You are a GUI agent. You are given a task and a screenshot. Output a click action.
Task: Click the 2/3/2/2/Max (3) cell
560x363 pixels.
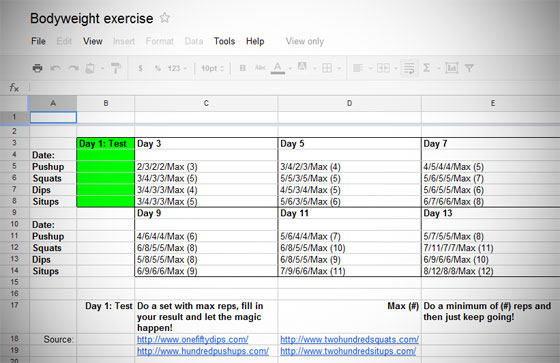(206, 166)
